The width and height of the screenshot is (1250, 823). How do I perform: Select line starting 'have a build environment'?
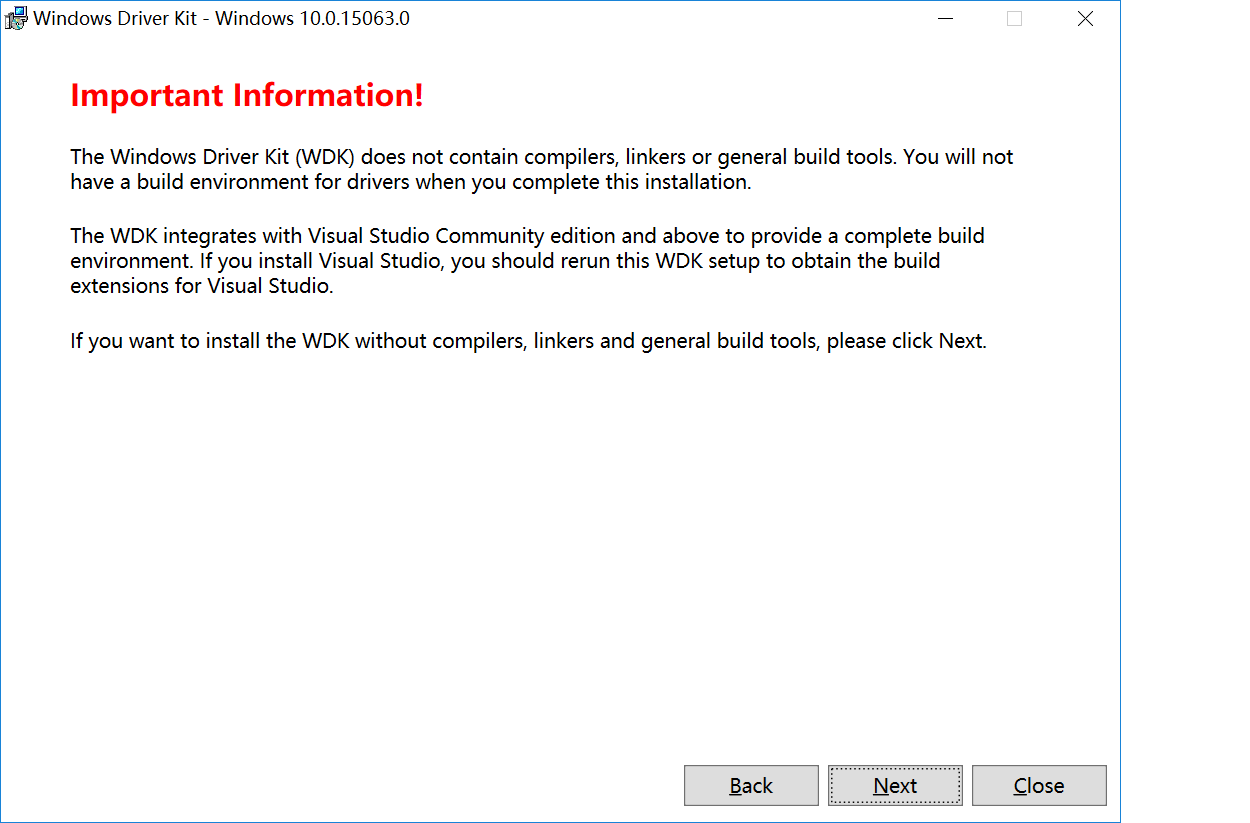(x=410, y=182)
